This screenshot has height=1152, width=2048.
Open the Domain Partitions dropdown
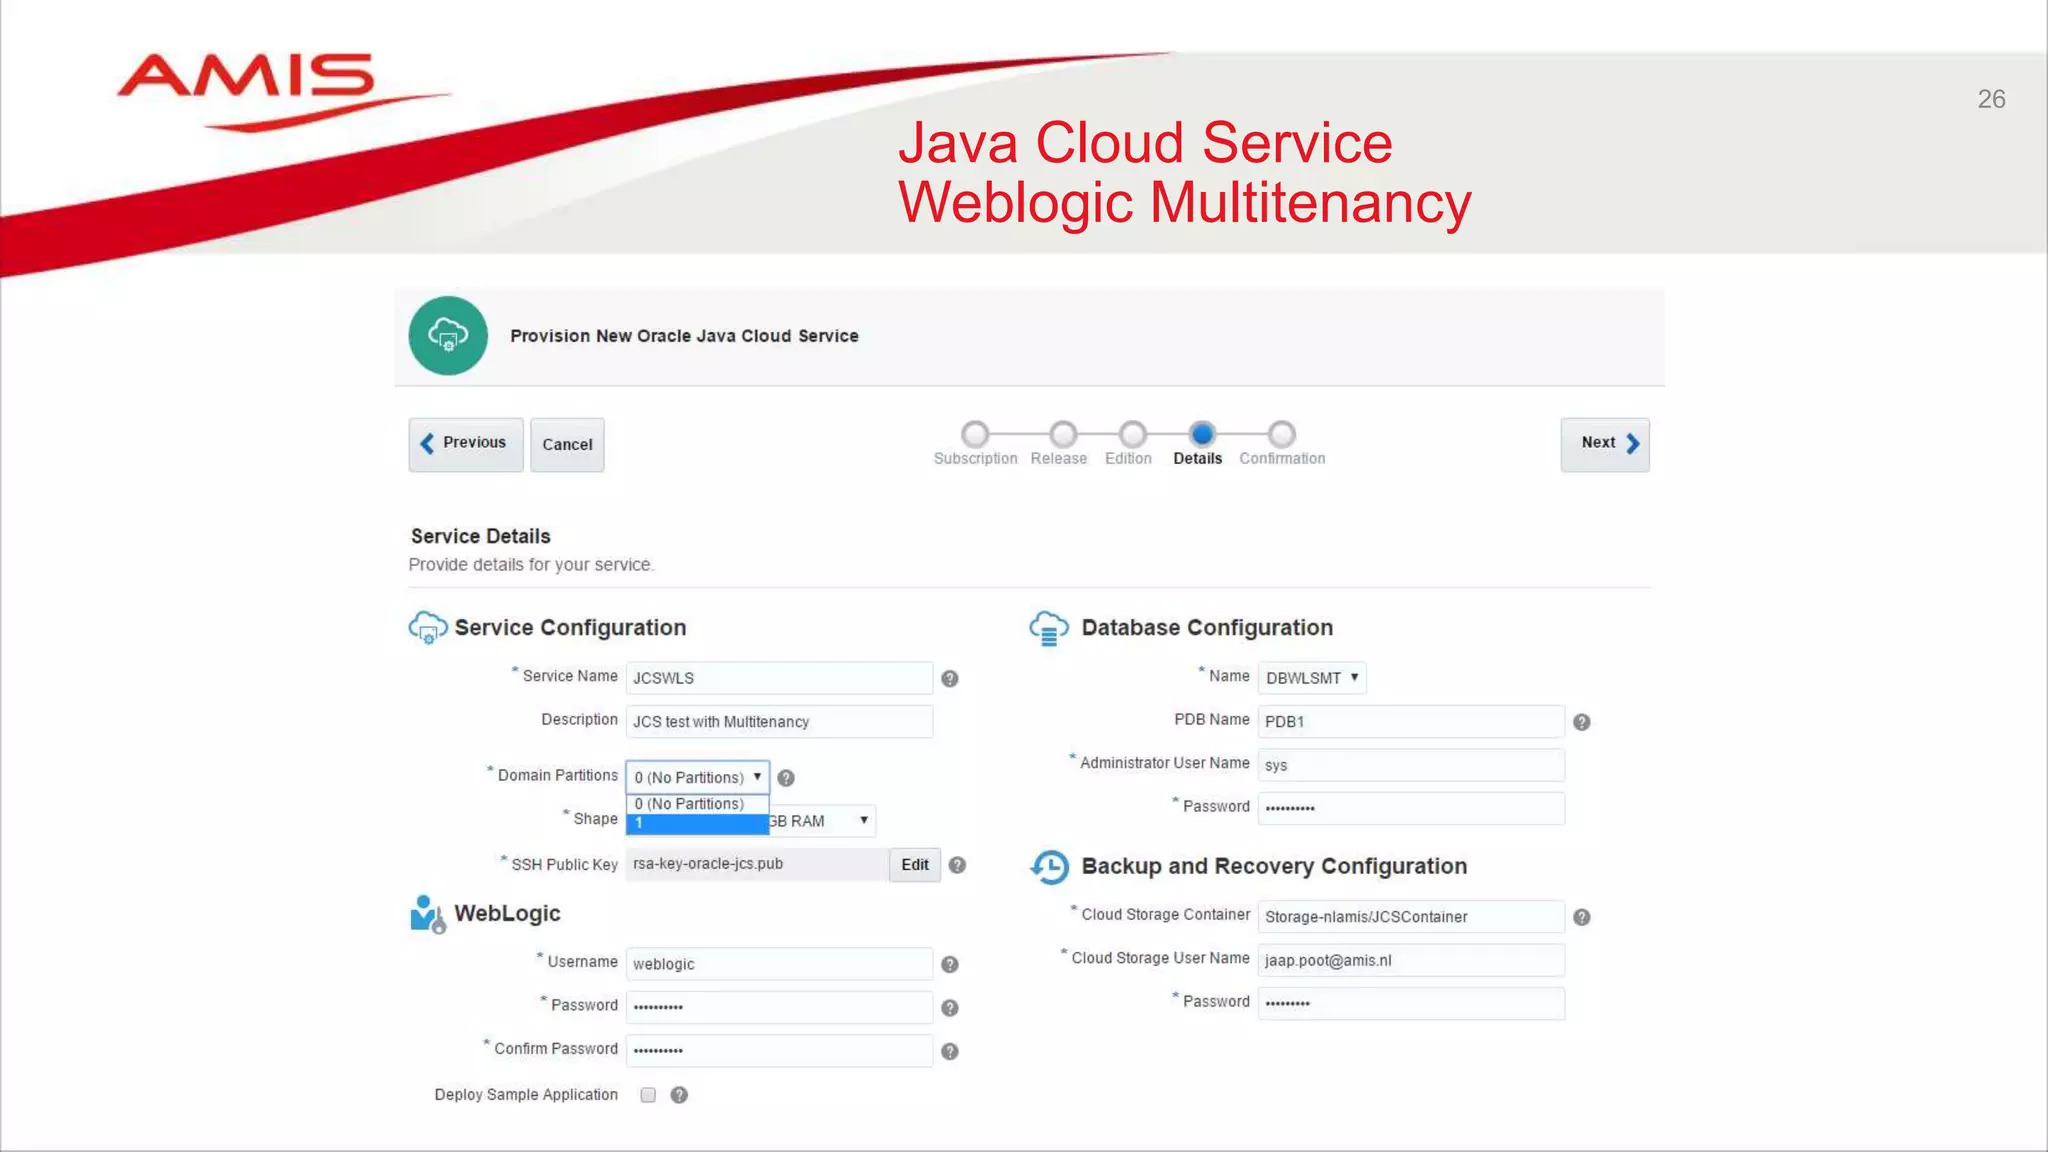click(698, 777)
